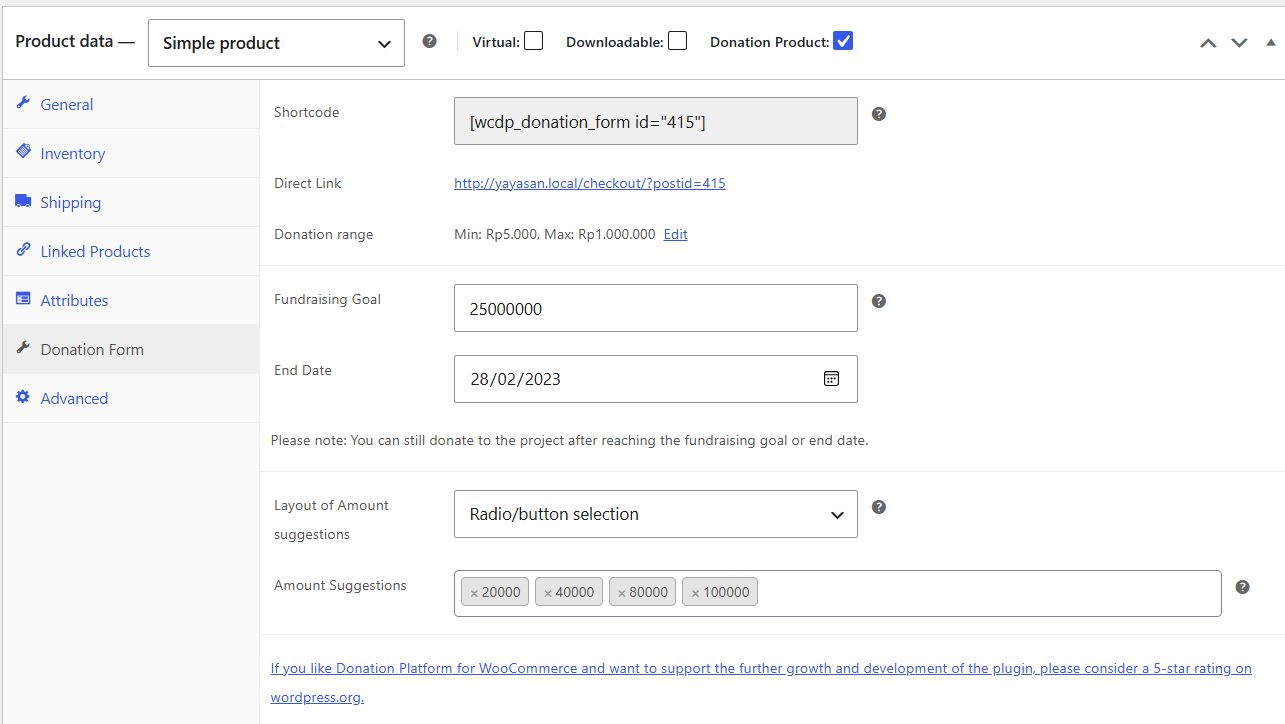Remove the 40000 amount suggestion
Viewport: 1285px width, 724px height.
(548, 593)
